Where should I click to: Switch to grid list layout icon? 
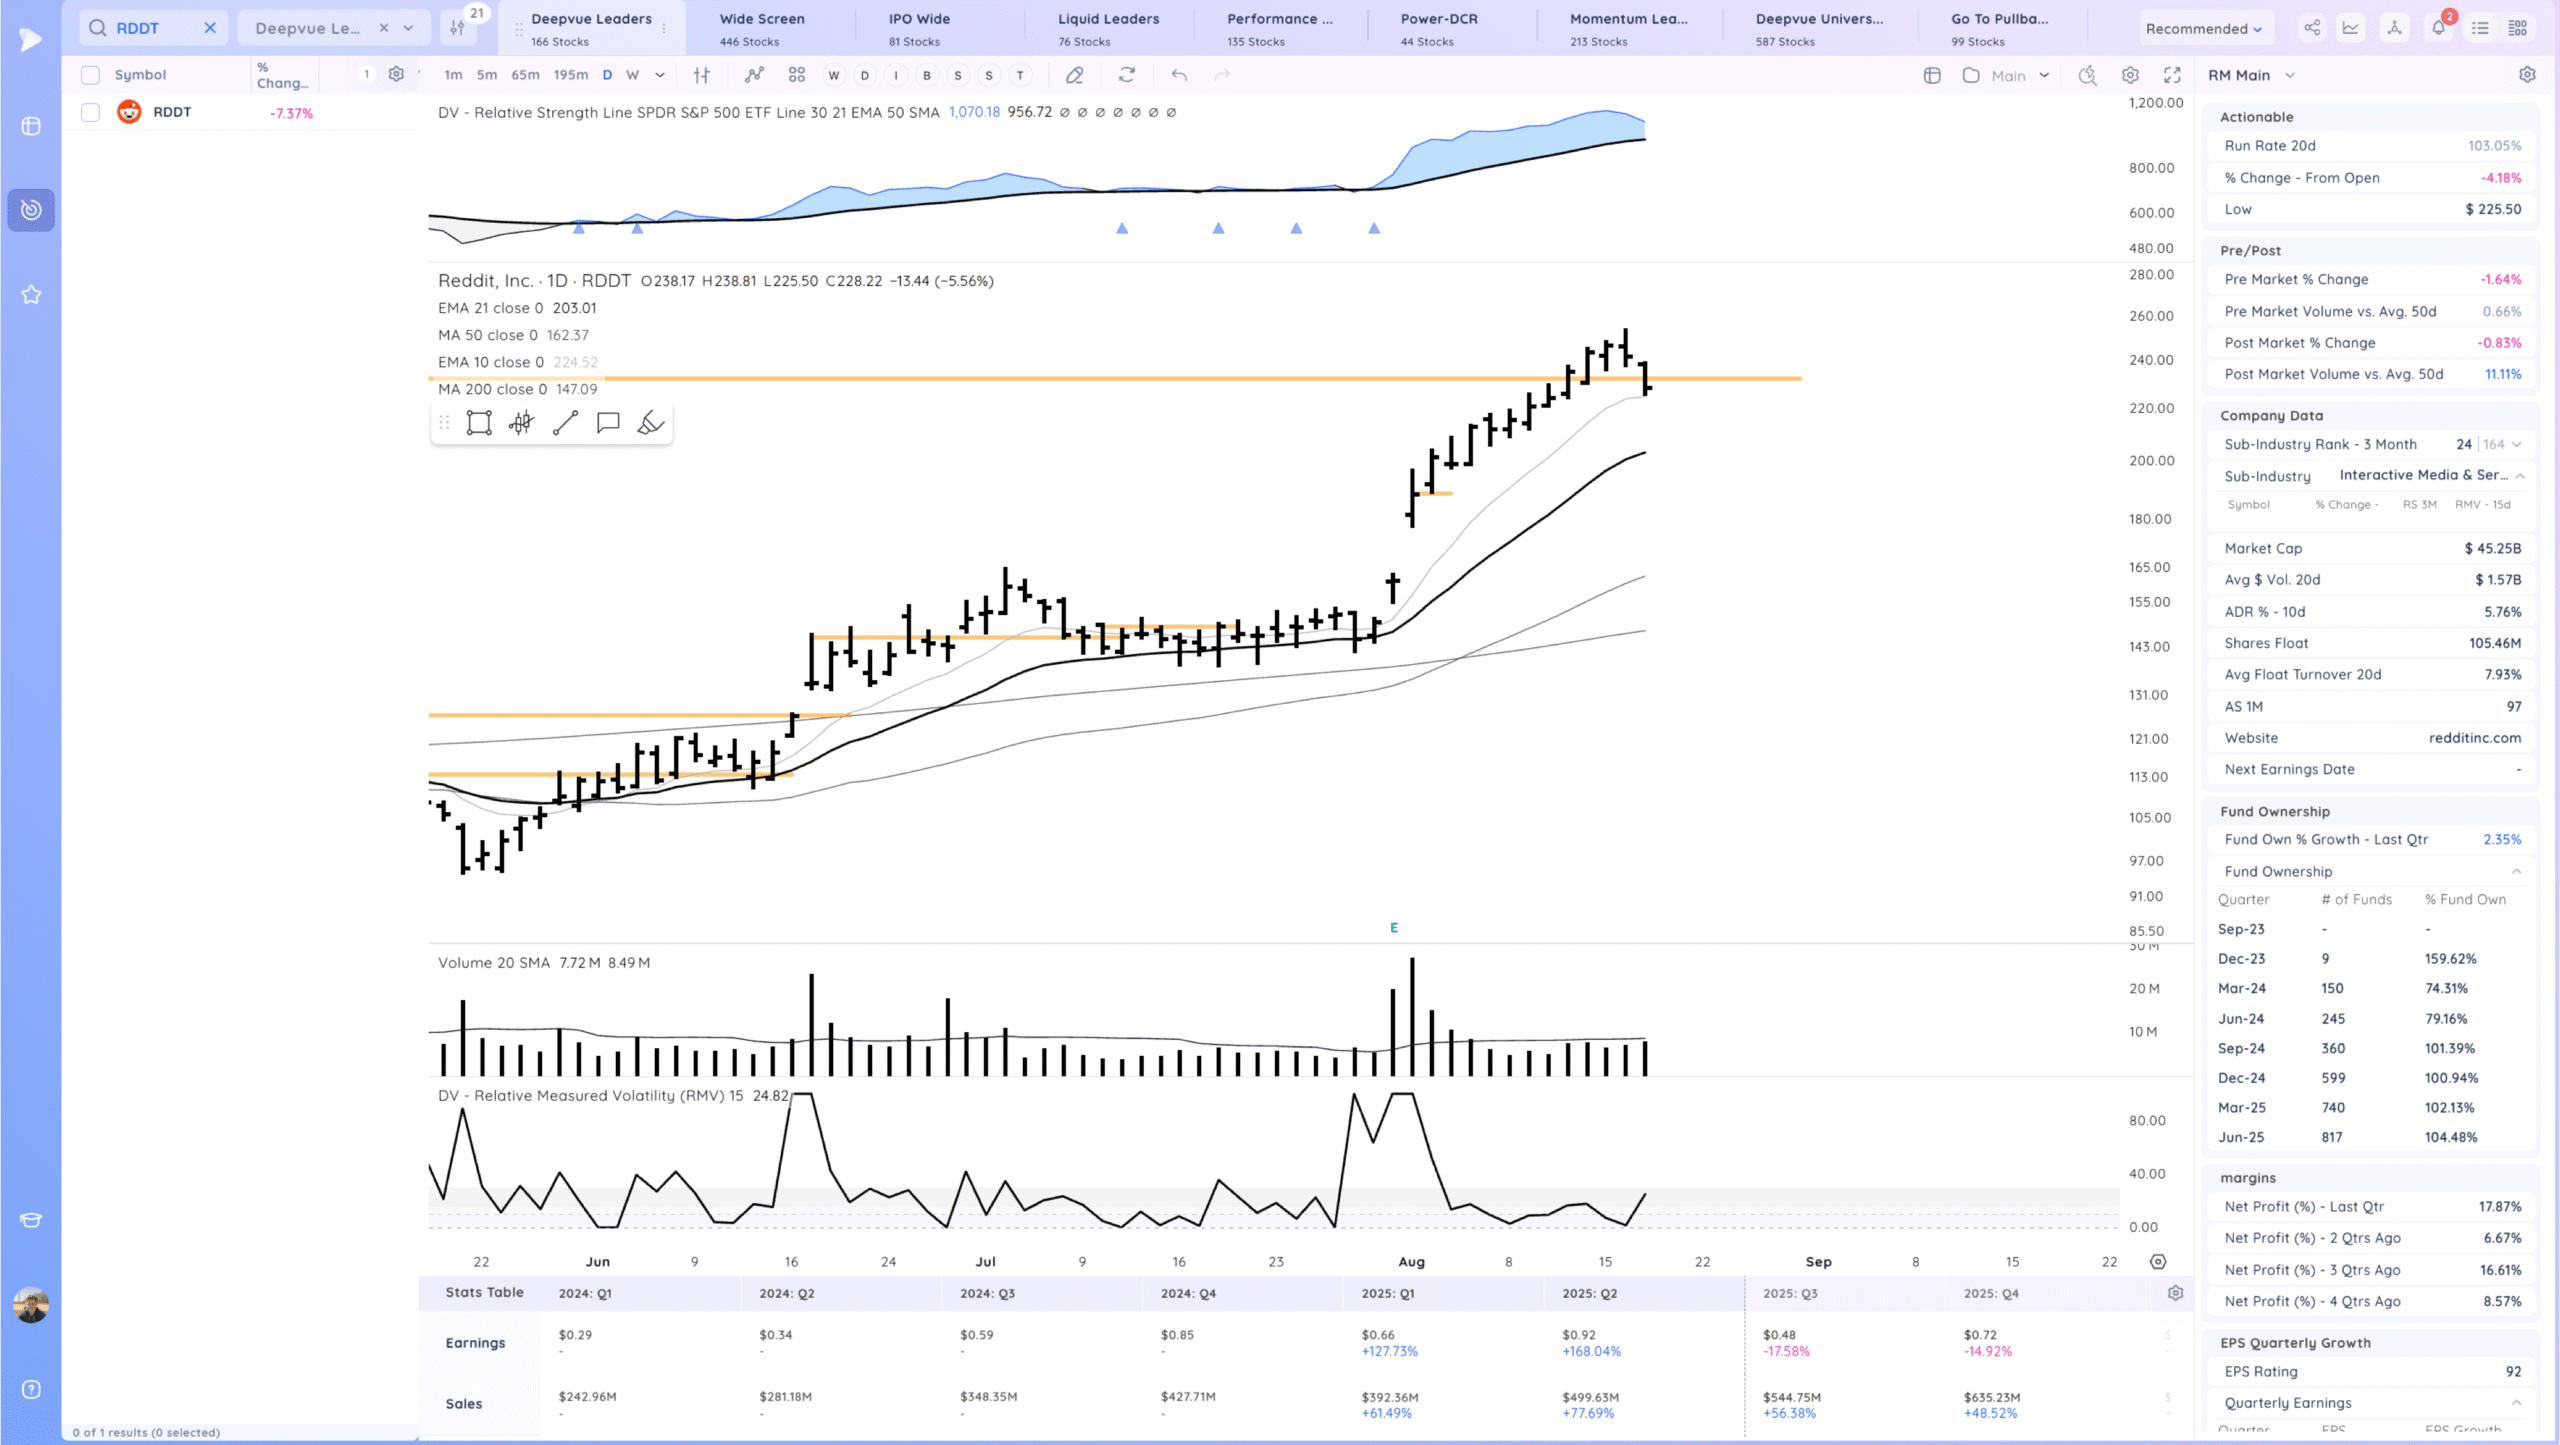(x=2518, y=28)
